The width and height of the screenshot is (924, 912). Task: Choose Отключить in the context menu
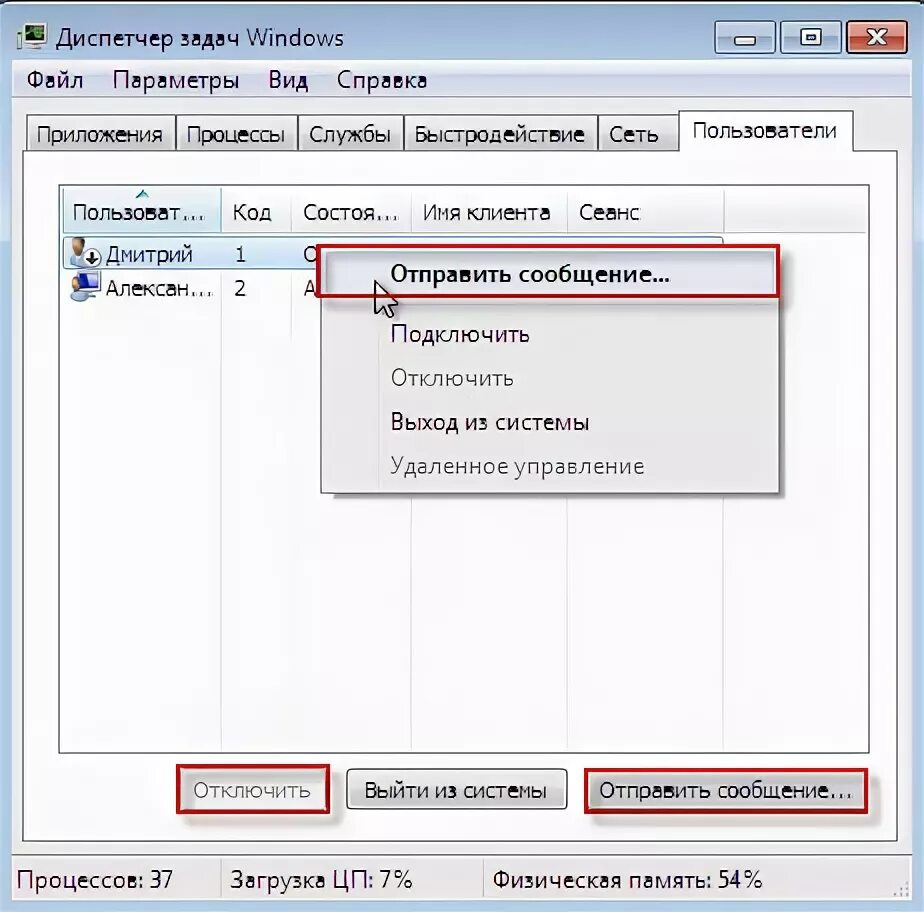click(x=549, y=378)
